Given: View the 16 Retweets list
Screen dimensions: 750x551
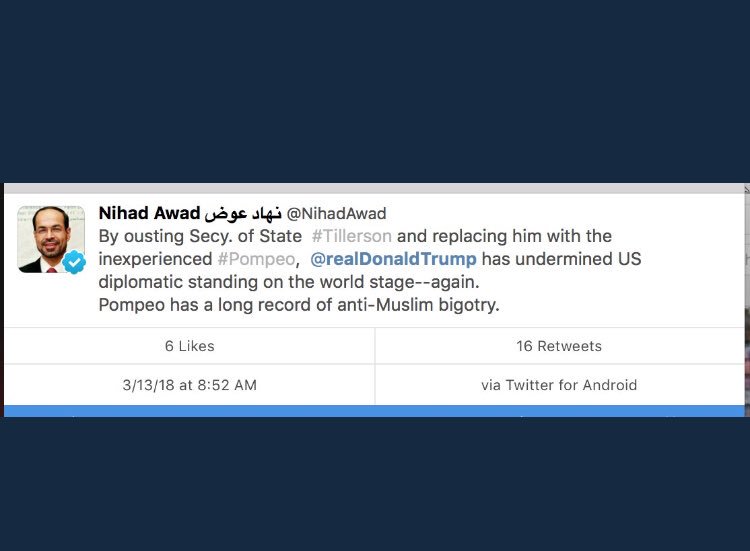Looking at the screenshot, I should pyautogui.click(x=559, y=346).
